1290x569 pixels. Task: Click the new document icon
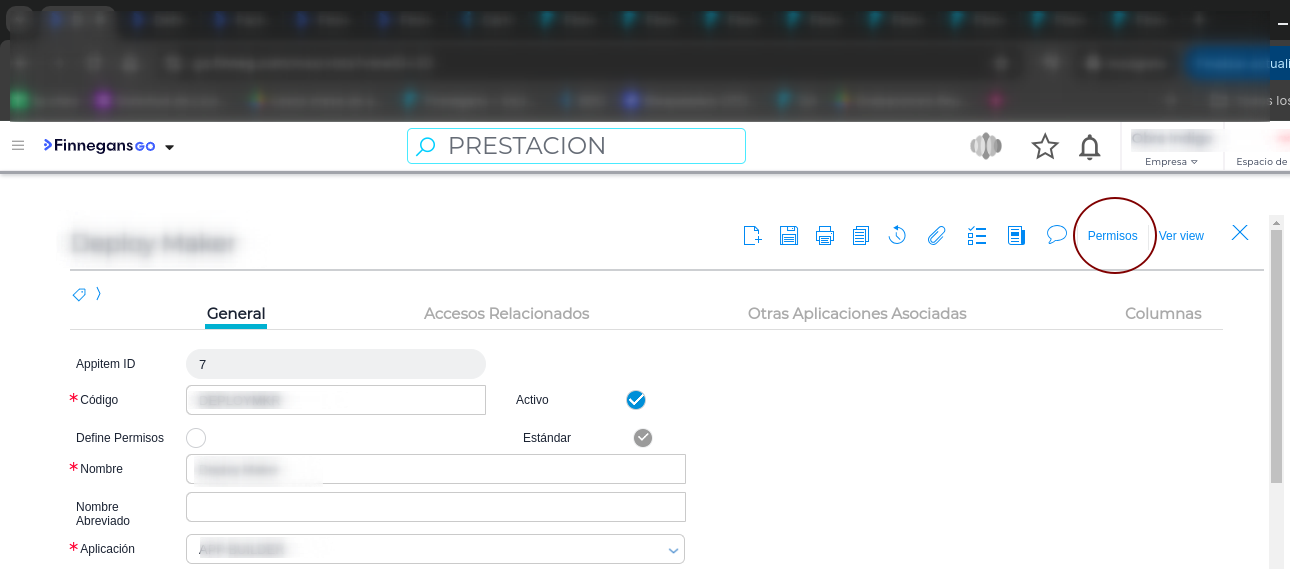[752, 235]
